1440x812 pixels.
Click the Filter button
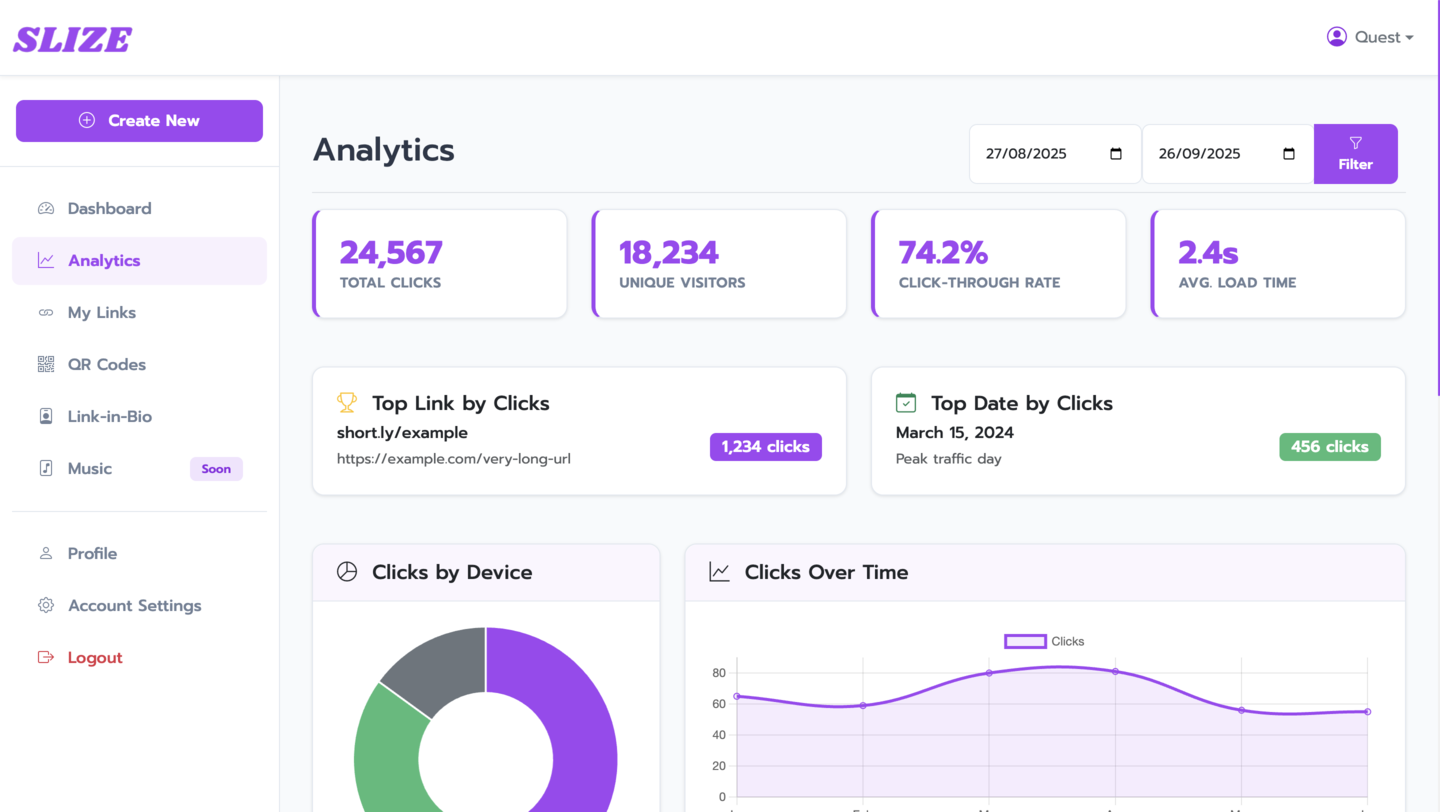pos(1355,154)
